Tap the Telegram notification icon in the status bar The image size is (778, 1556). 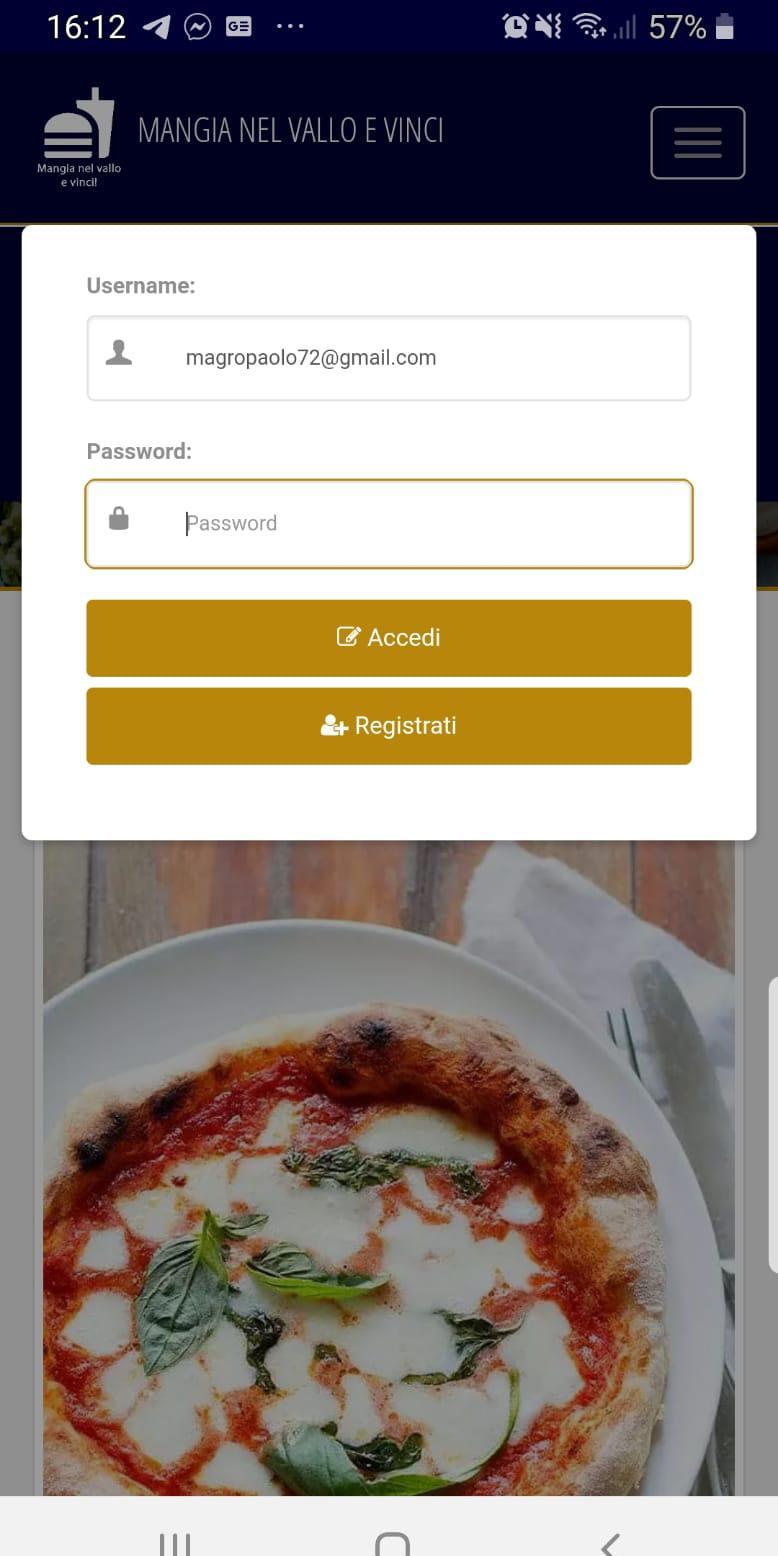click(x=156, y=27)
